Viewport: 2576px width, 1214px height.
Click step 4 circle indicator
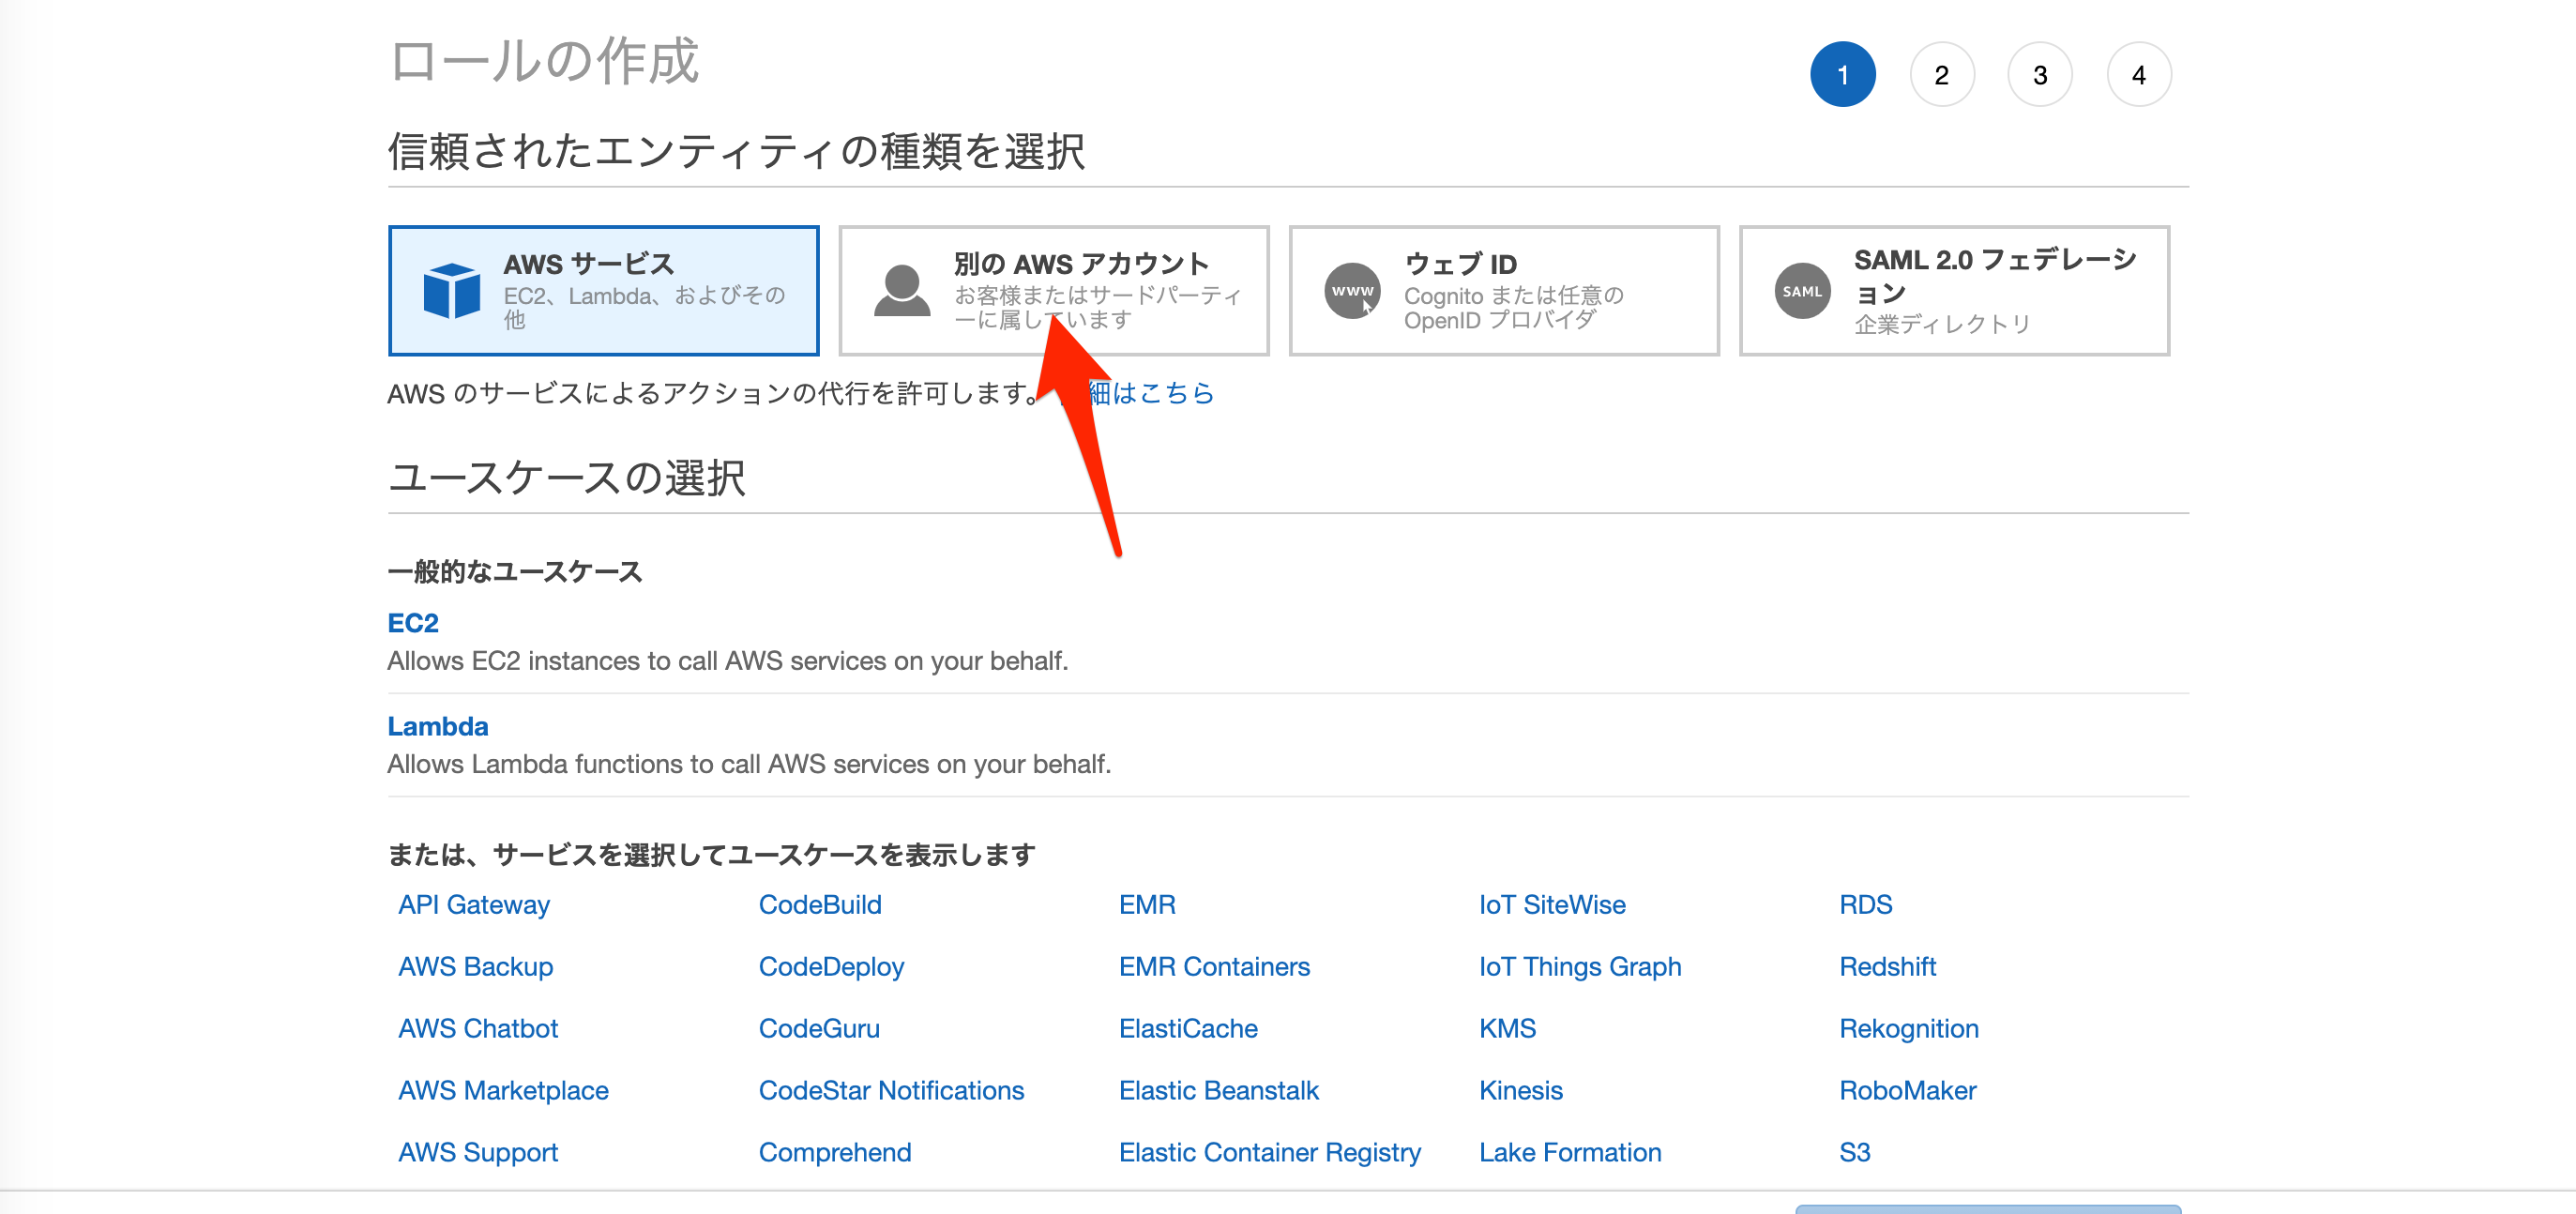pyautogui.click(x=2138, y=75)
